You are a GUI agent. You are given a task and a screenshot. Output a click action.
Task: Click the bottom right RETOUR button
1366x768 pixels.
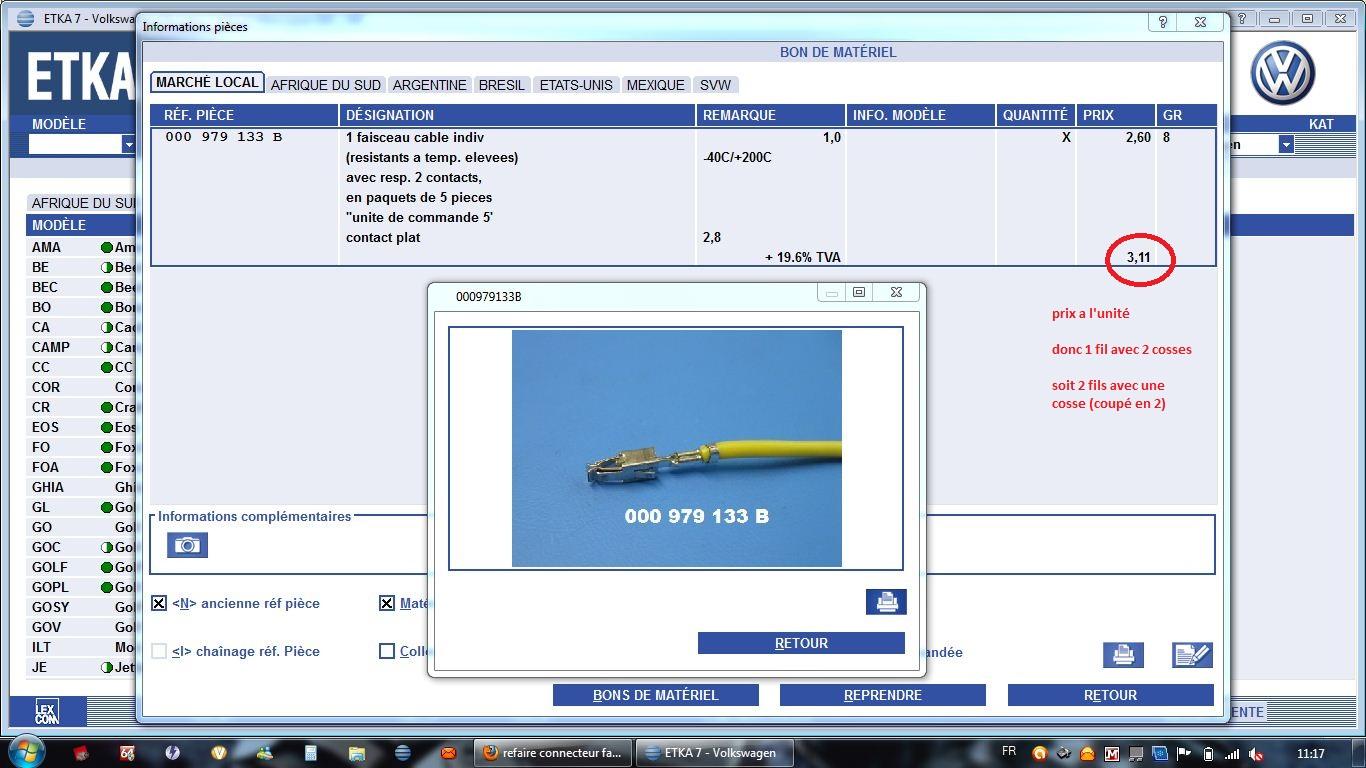(x=1110, y=695)
